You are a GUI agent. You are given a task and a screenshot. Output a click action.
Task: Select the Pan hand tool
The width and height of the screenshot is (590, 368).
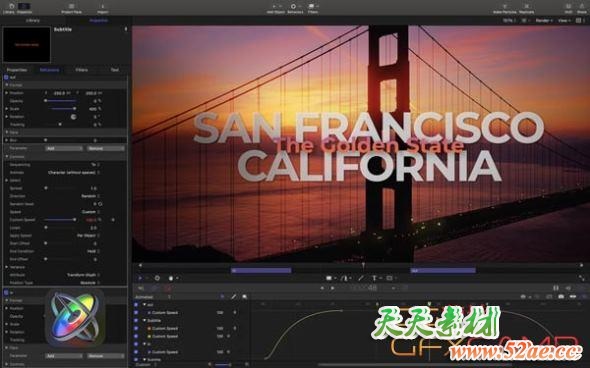coord(171,278)
